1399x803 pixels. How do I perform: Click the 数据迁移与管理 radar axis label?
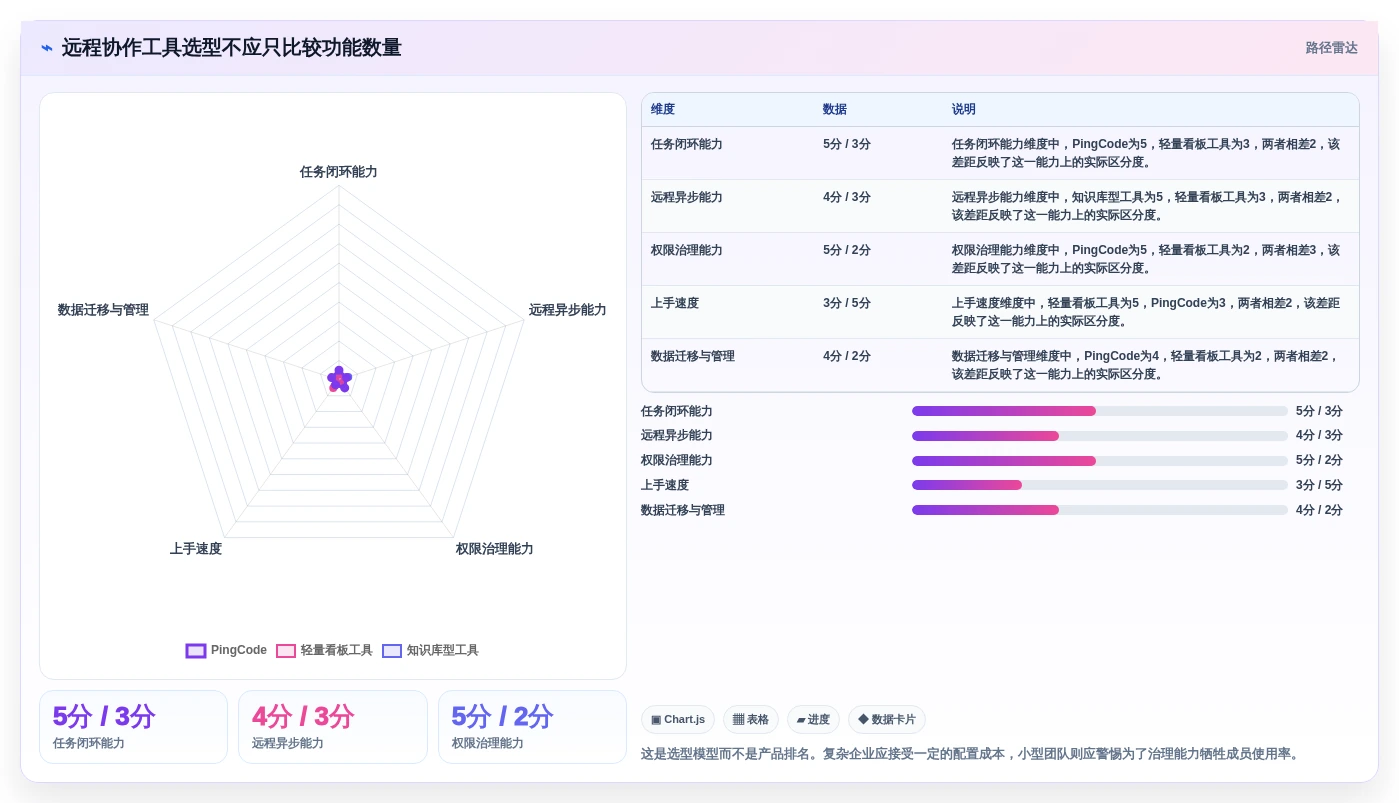point(103,310)
